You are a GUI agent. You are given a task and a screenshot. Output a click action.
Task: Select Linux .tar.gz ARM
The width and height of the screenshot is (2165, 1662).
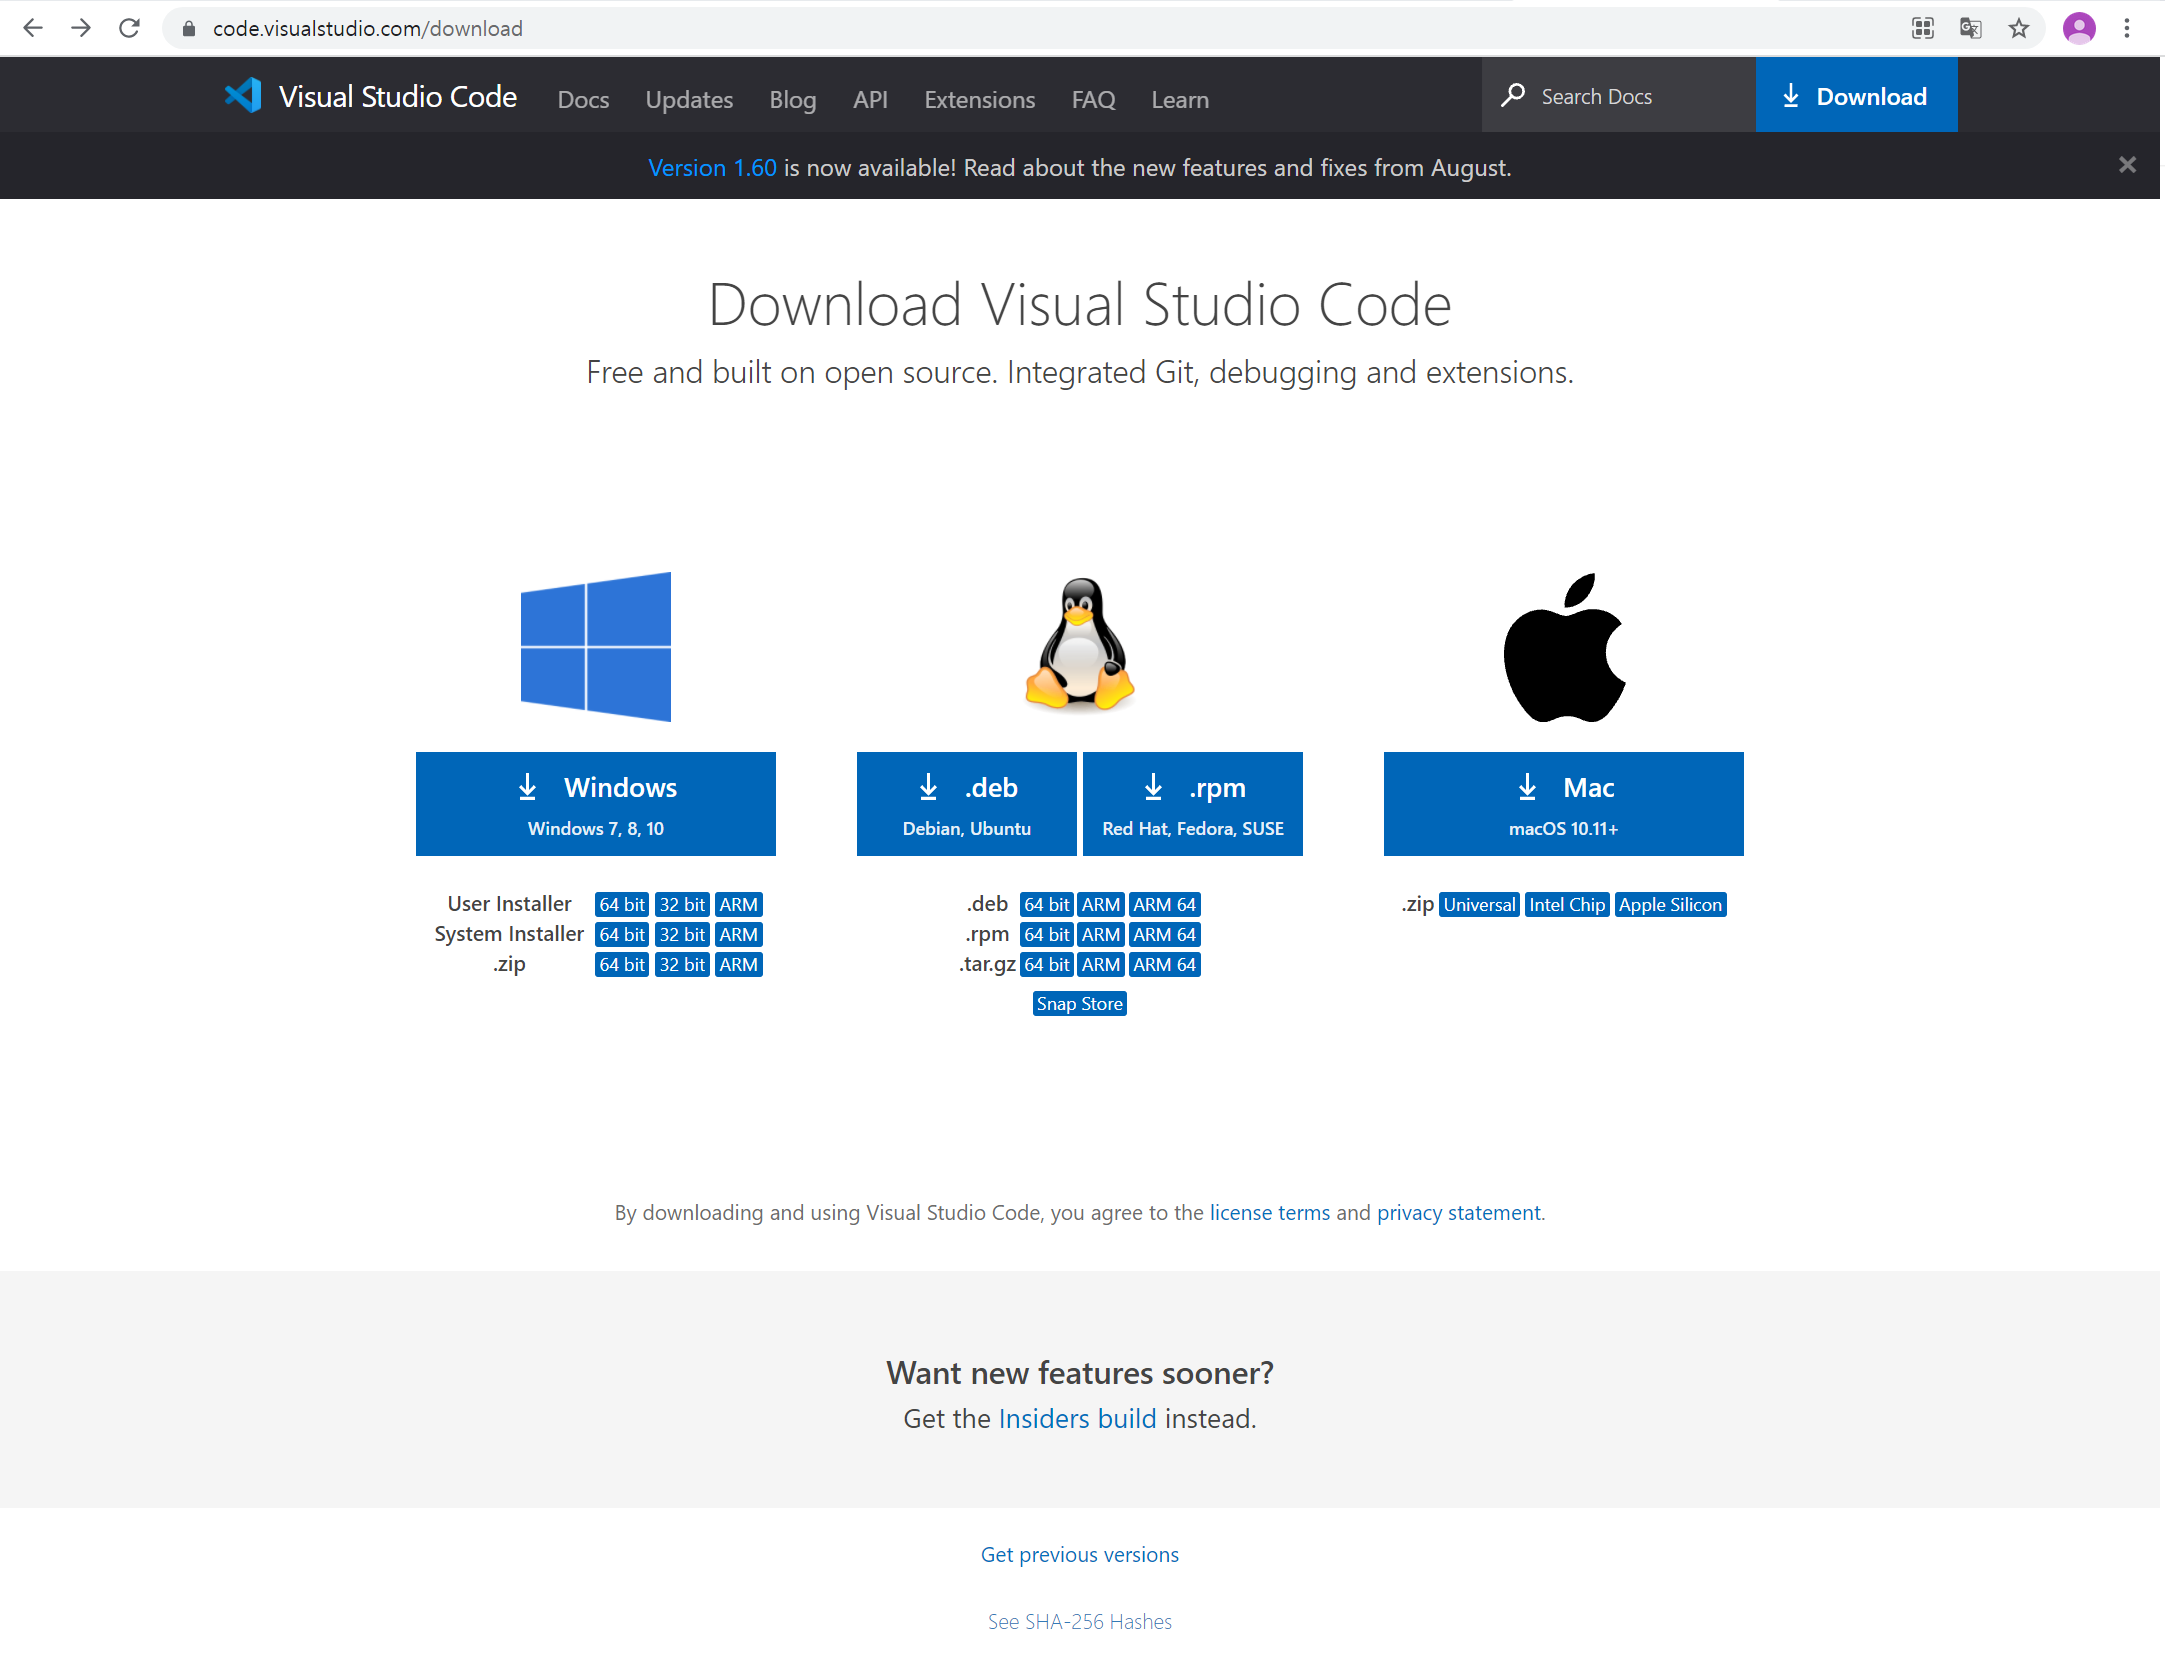coord(1101,965)
